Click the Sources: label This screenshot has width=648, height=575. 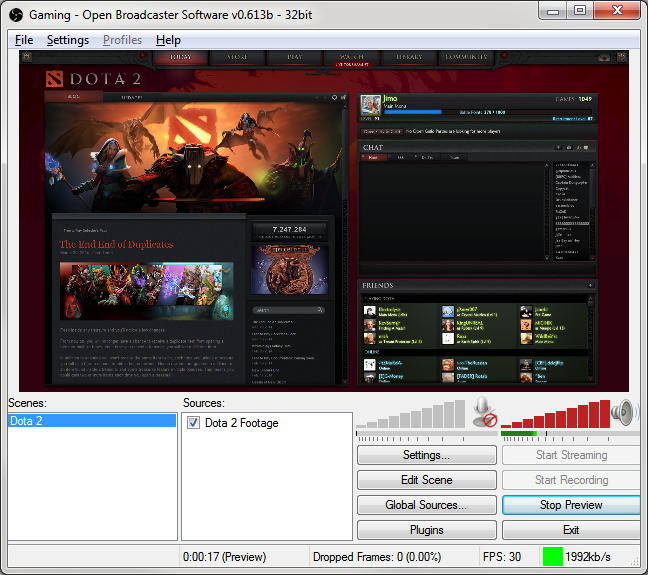tap(204, 403)
